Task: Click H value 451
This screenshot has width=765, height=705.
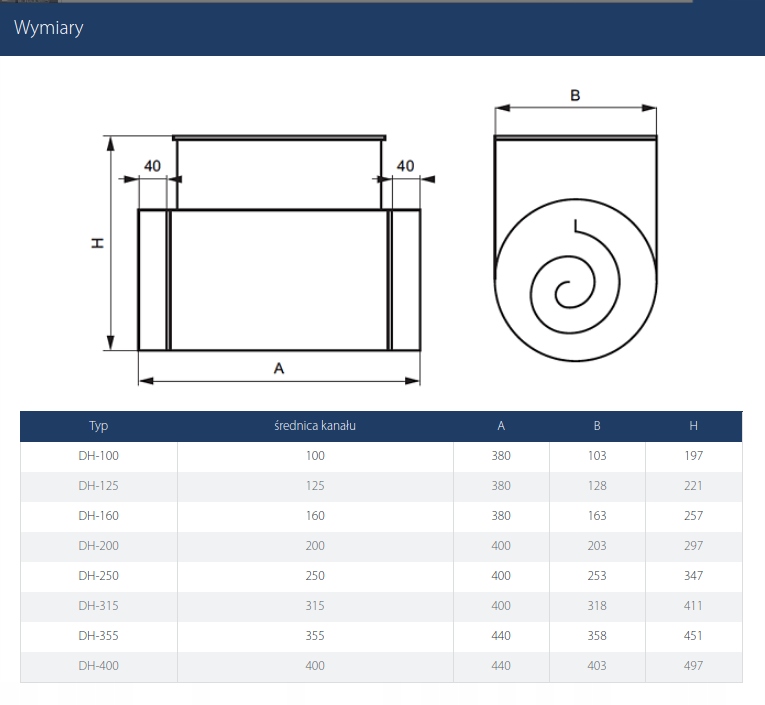Action: click(x=693, y=636)
